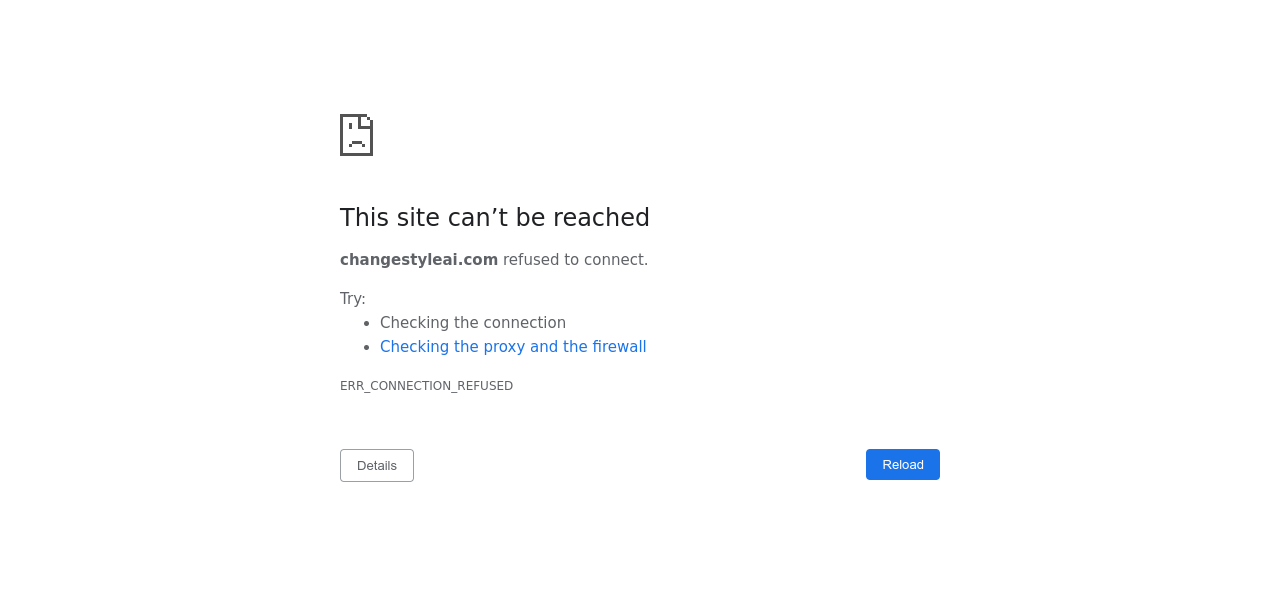Screen dimensions: 1280x600
Task: Open the Details button
Action: (x=377, y=466)
